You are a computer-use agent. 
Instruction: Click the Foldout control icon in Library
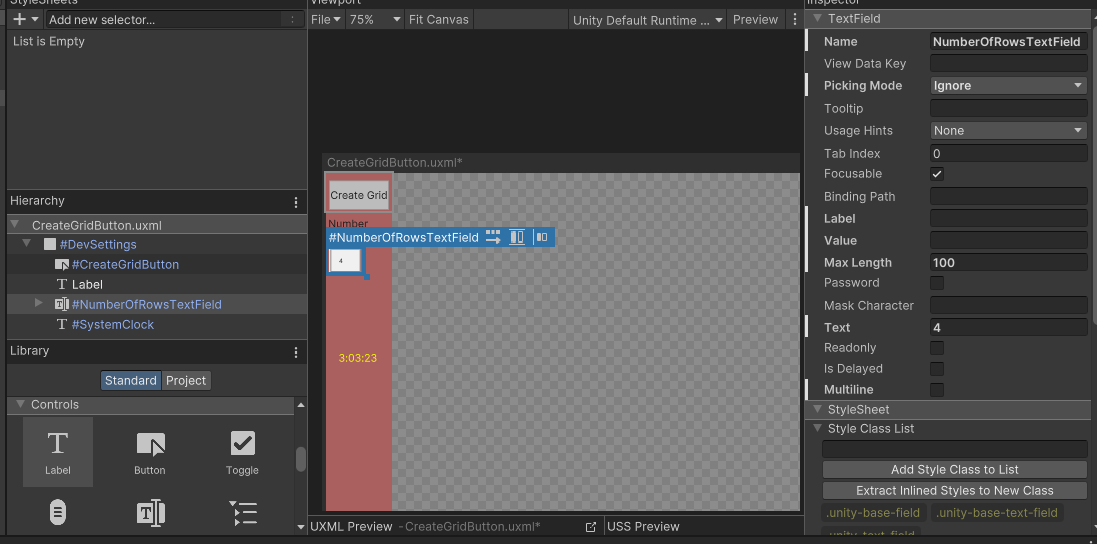click(243, 513)
